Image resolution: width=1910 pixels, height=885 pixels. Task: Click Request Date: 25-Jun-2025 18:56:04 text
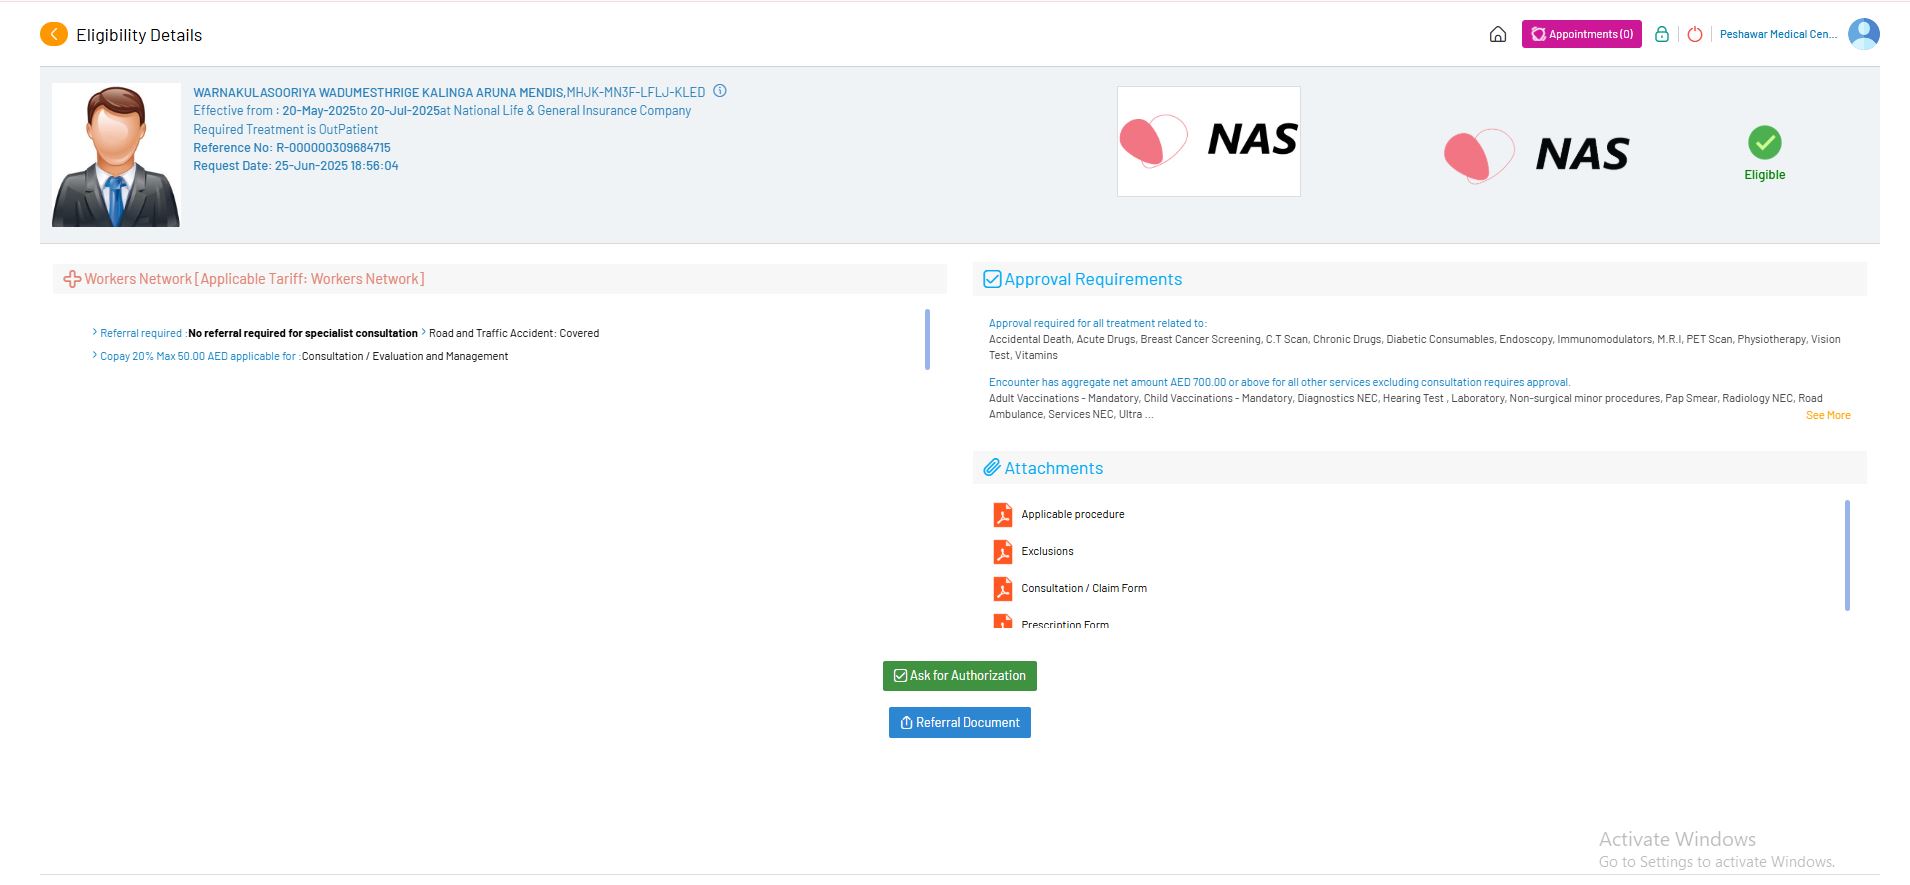(296, 166)
